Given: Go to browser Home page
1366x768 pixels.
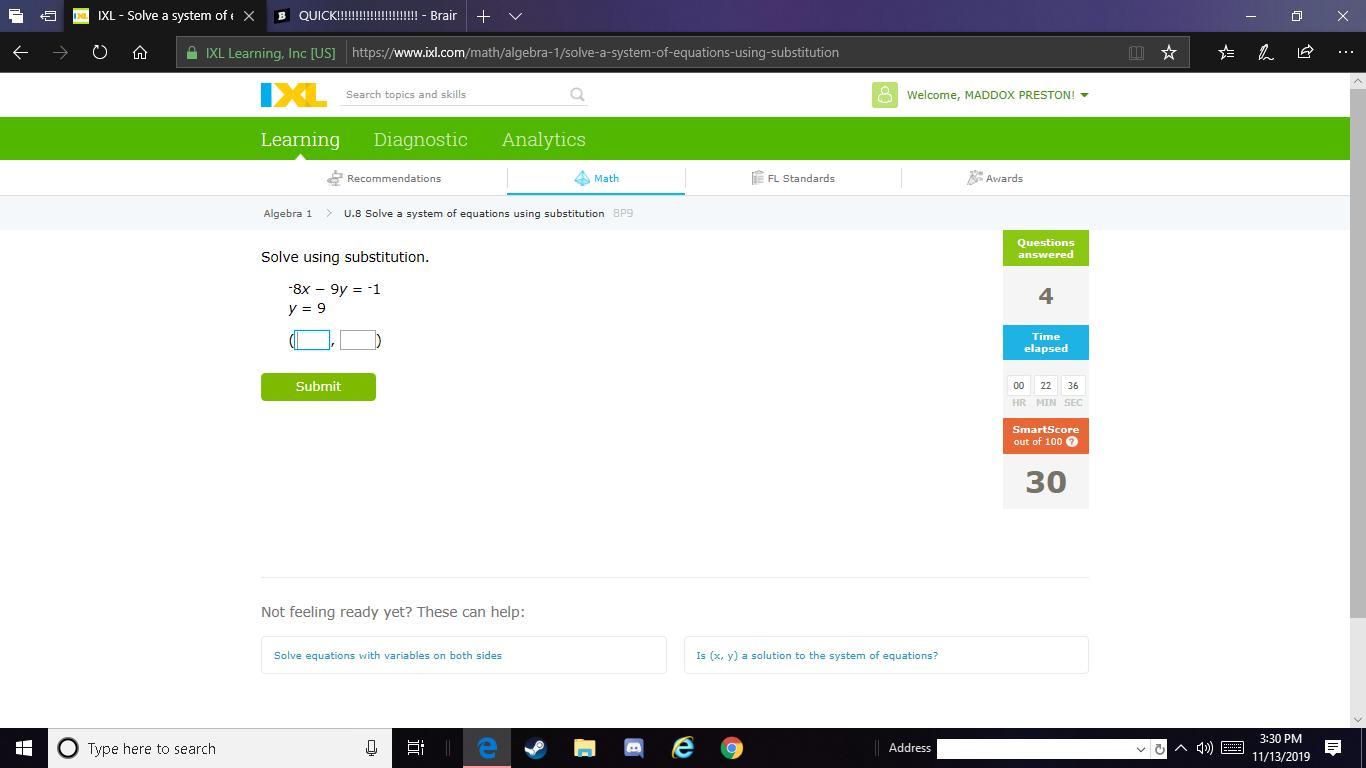Looking at the screenshot, I should tap(140, 52).
